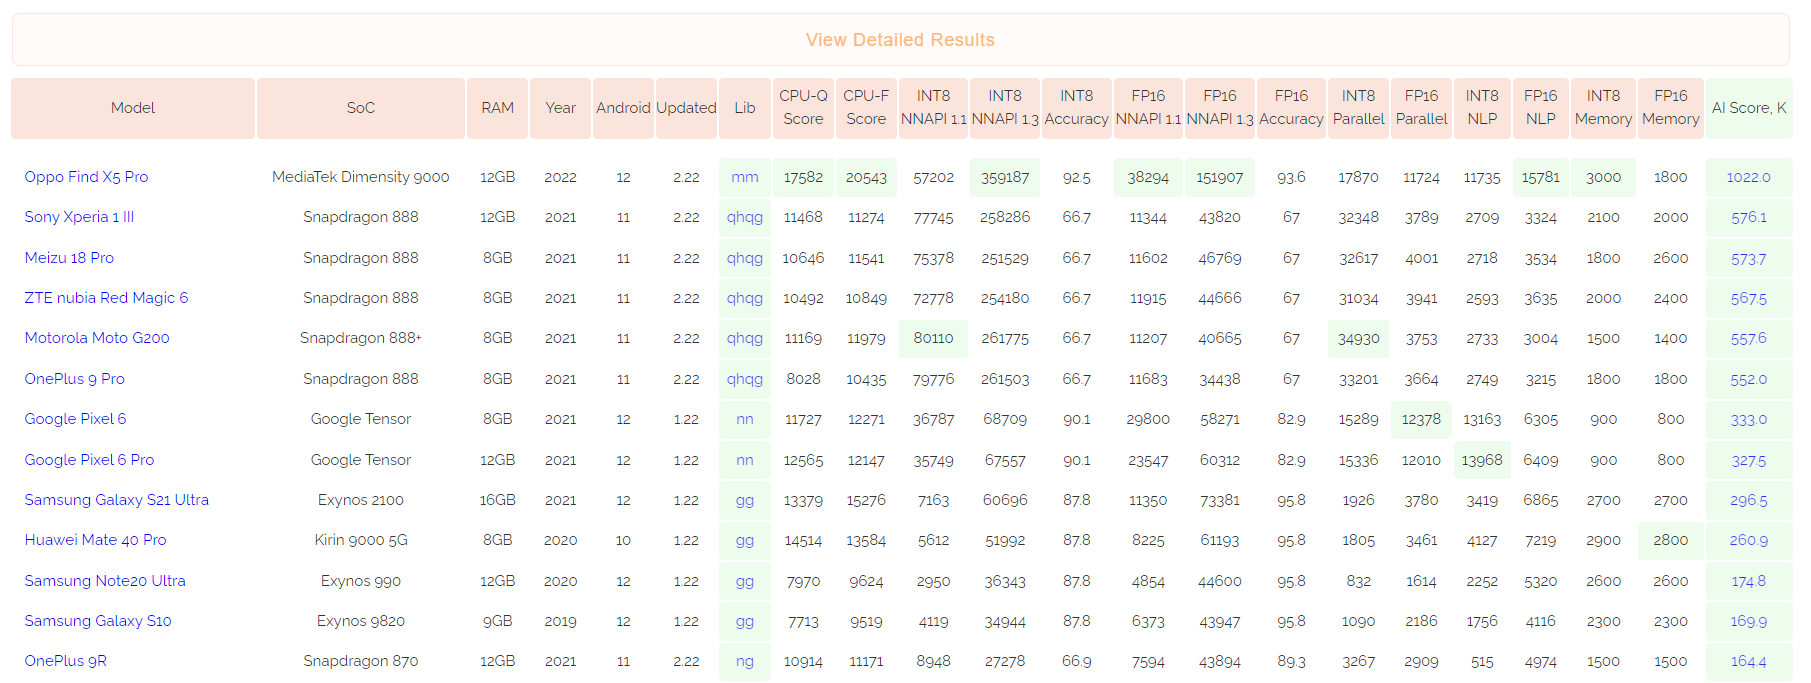Open the OnePlus 9 Pro link
1811x683 pixels.
[x=74, y=379]
